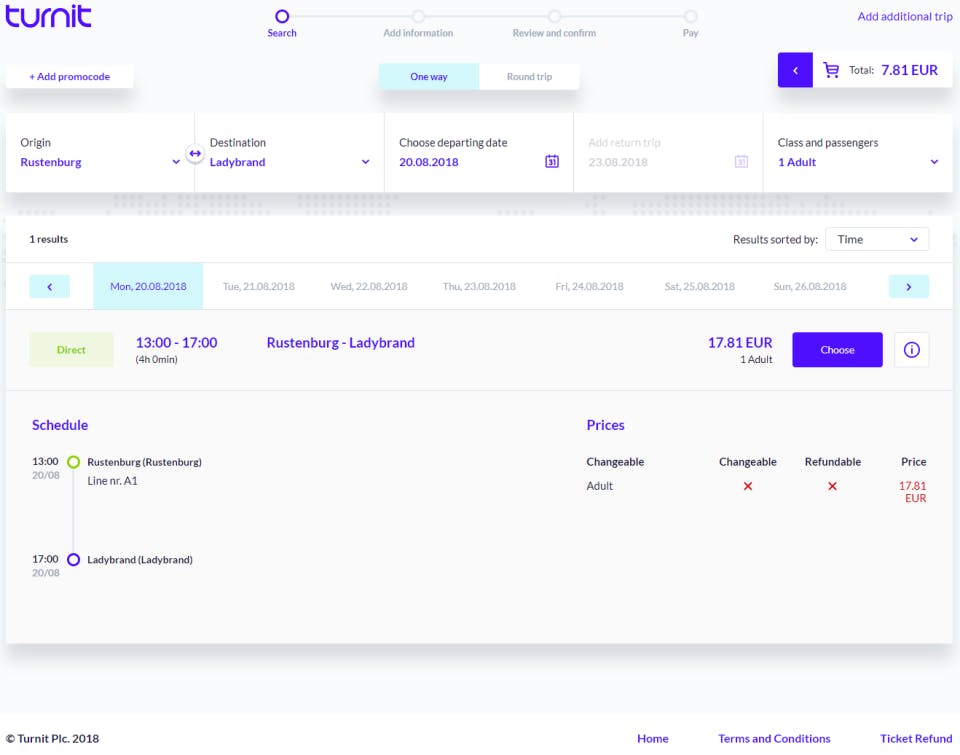The image size is (960, 755).
Task: Select the Sat, 25.08.2018 date tab
Action: tap(698, 285)
